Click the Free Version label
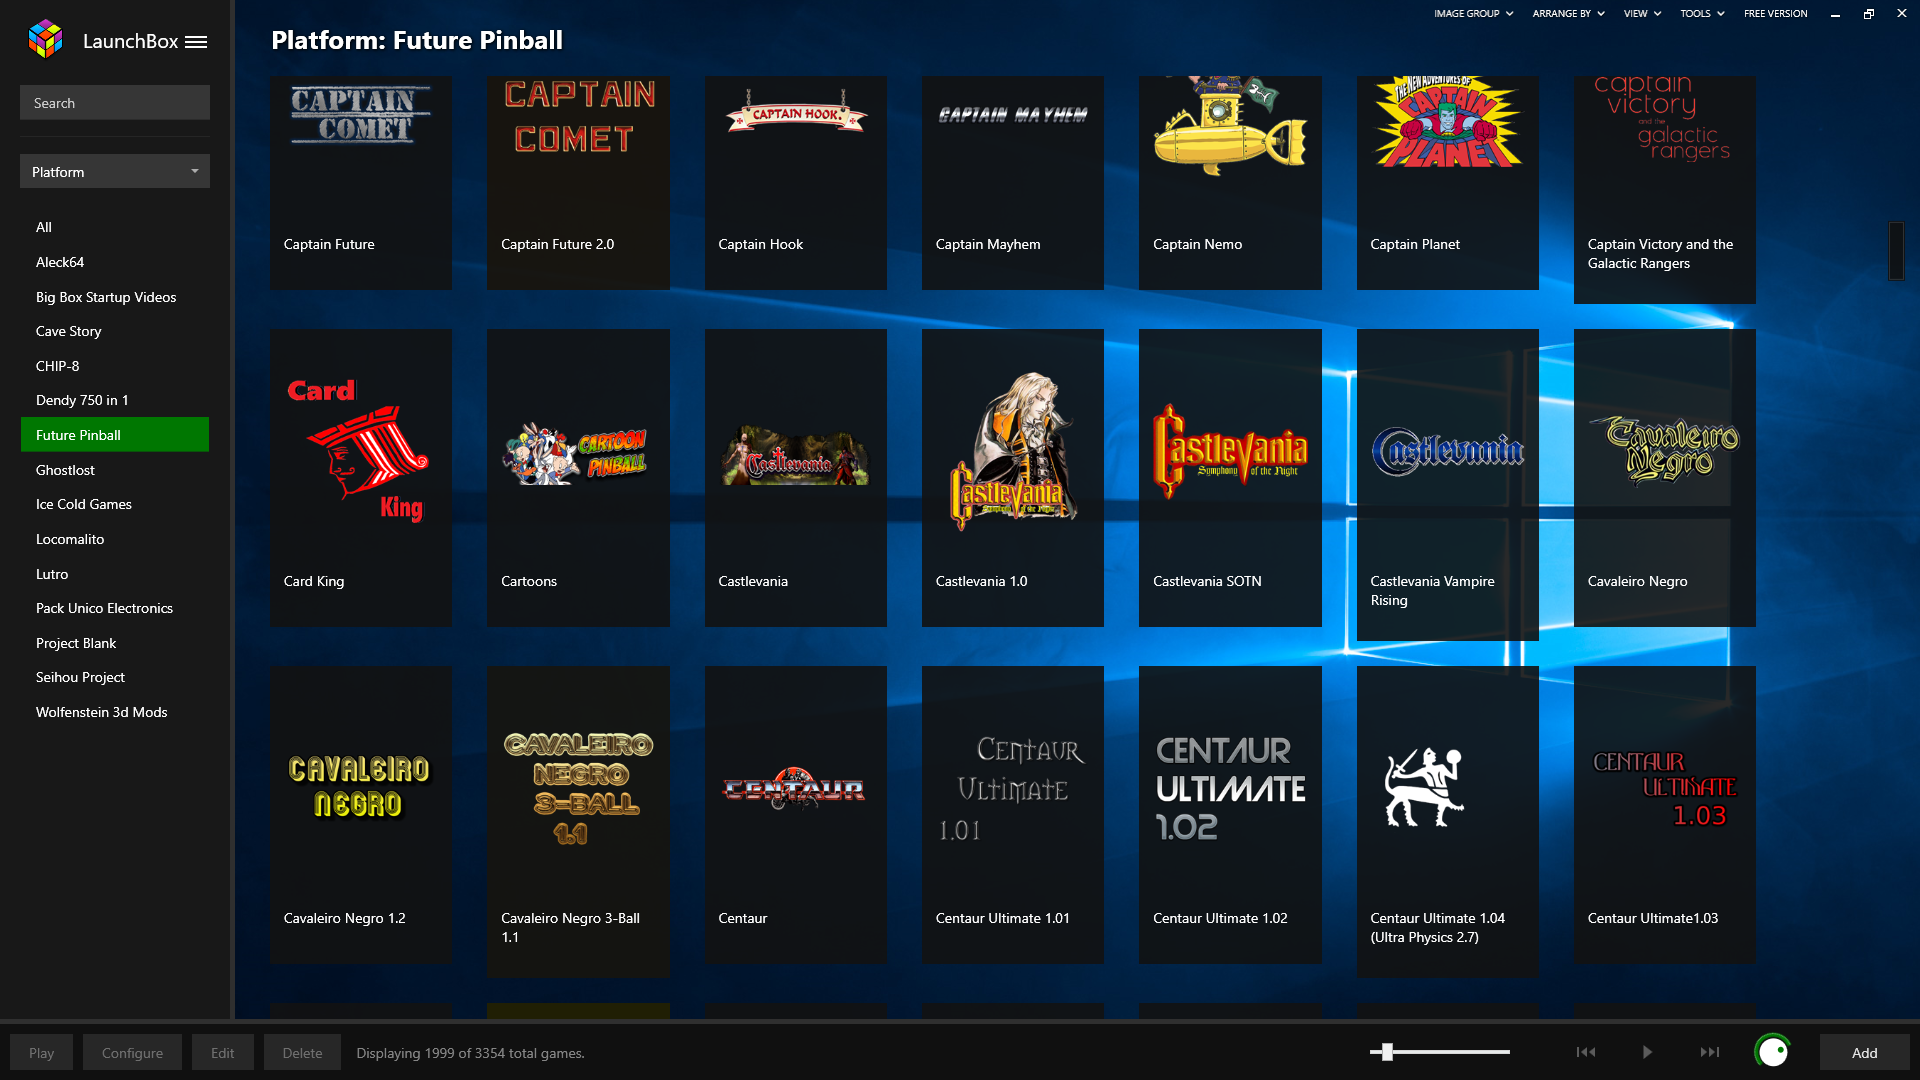The image size is (1920, 1080). tap(1775, 14)
